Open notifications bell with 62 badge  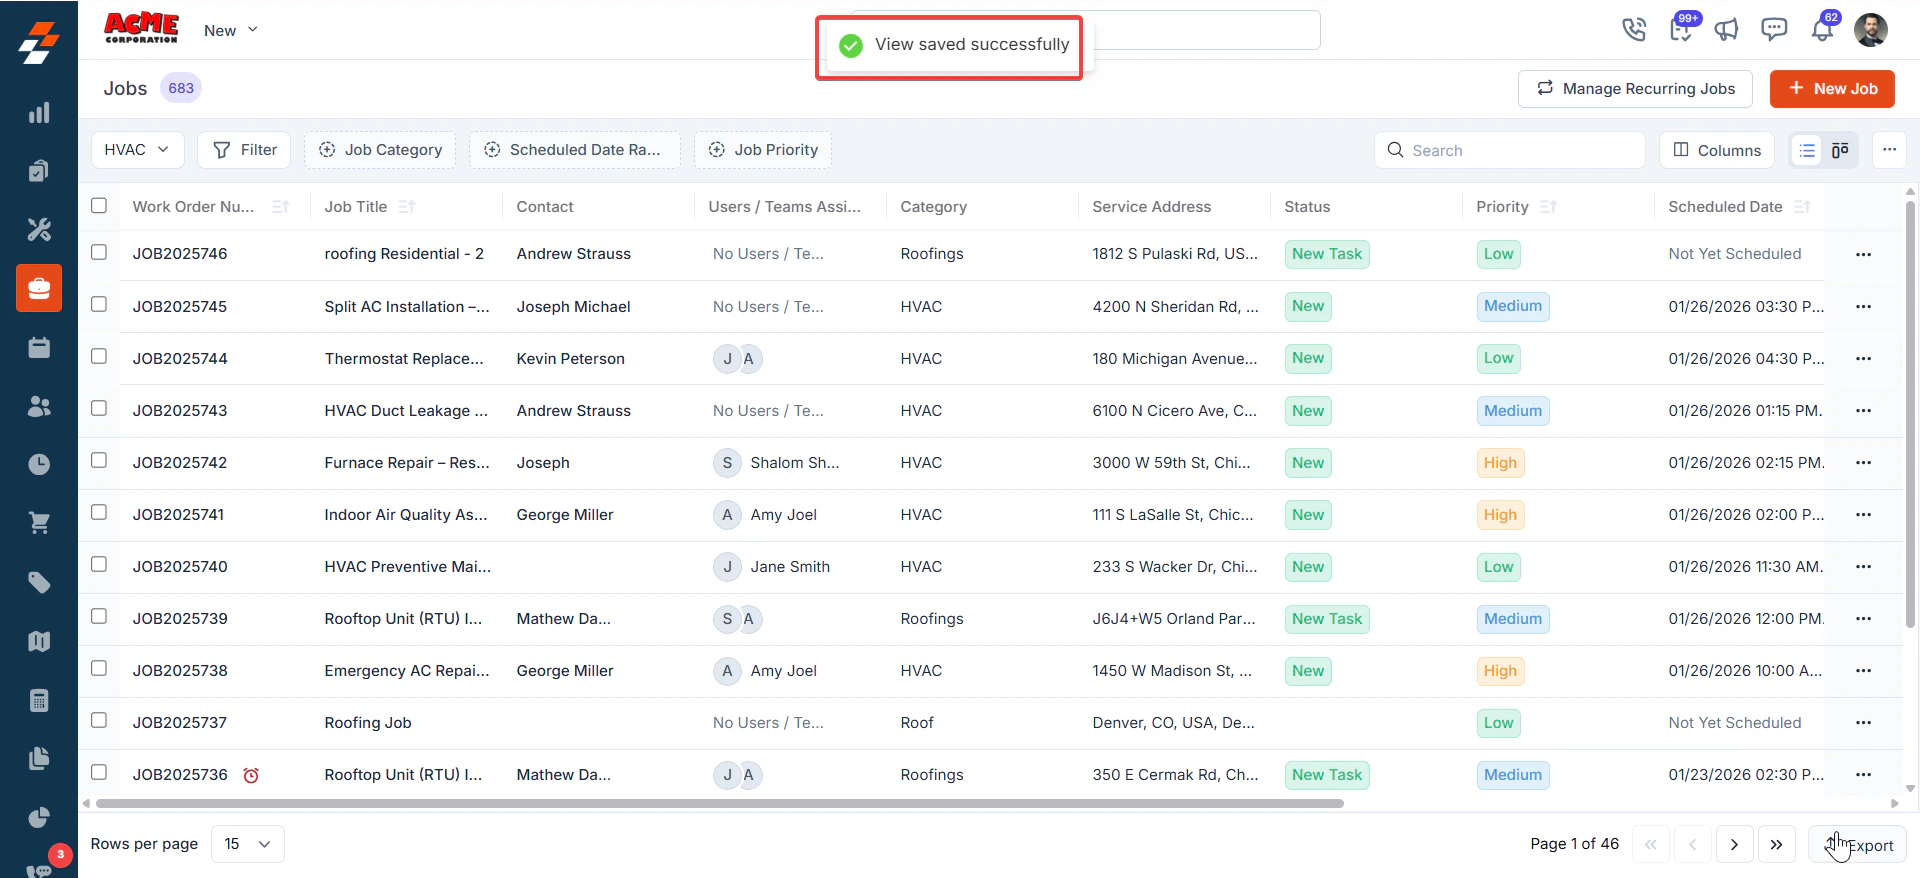1822,29
